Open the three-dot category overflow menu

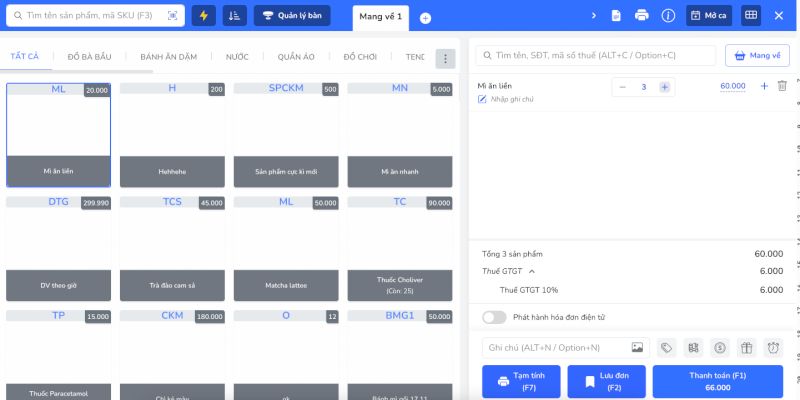click(445, 58)
